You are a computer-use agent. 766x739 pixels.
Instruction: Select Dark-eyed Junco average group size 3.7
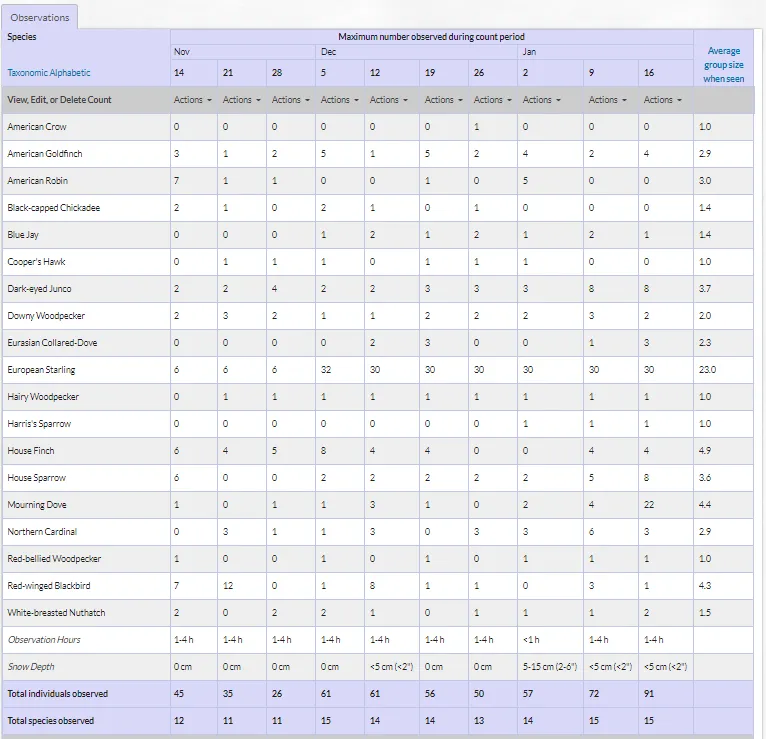[x=705, y=289]
